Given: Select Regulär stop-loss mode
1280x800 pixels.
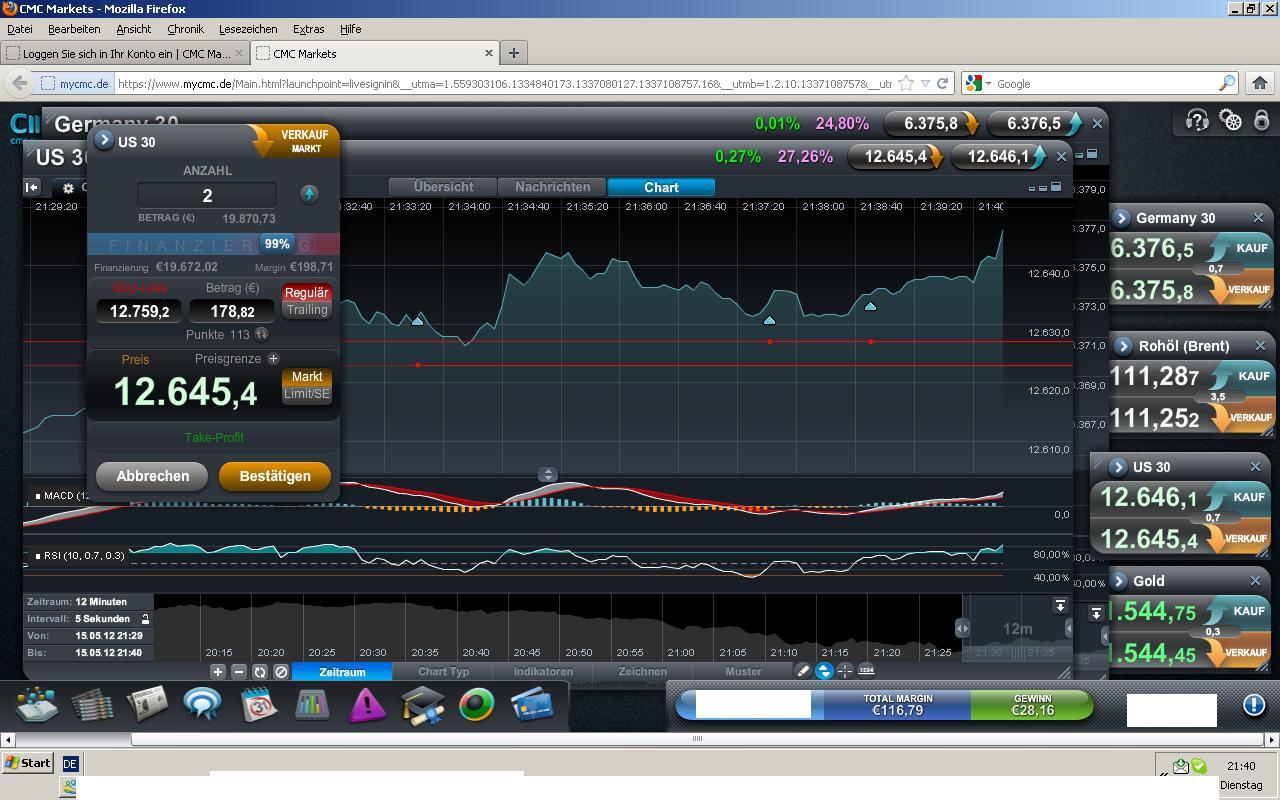Looking at the screenshot, I should point(306,293).
